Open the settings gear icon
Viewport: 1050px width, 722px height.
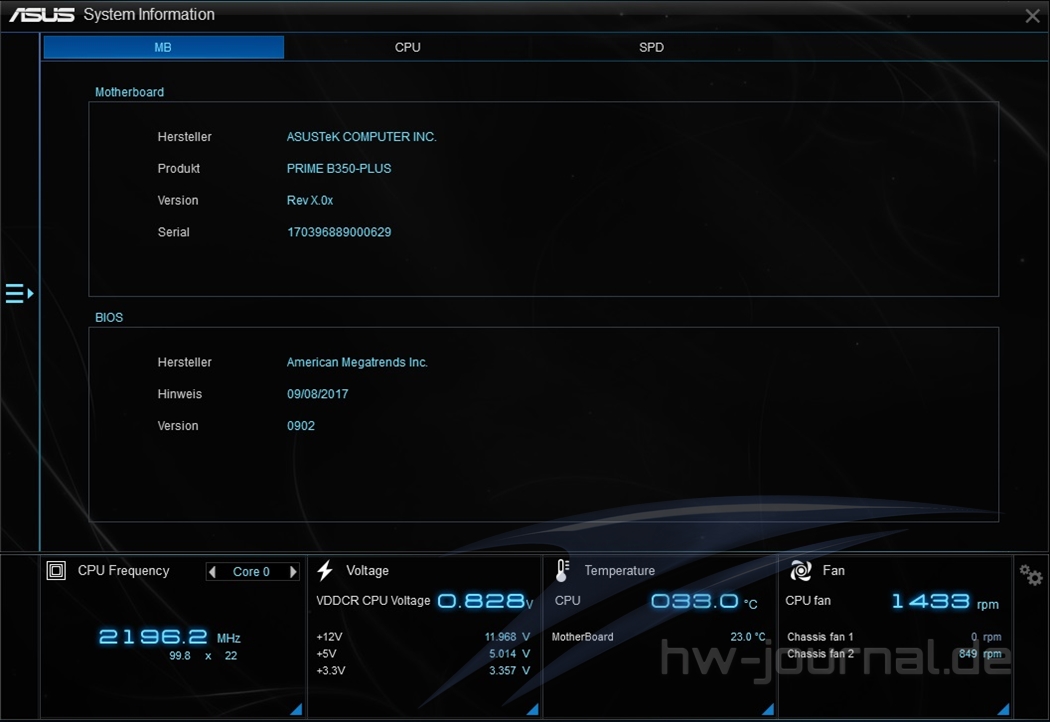[x=1031, y=575]
